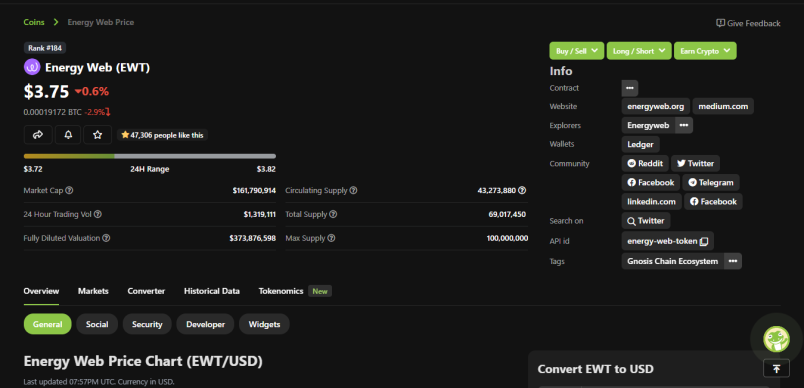Image resolution: width=804 pixels, height=388 pixels.
Task: Open the Facebook link beside linkedin.com
Action: [713, 201]
